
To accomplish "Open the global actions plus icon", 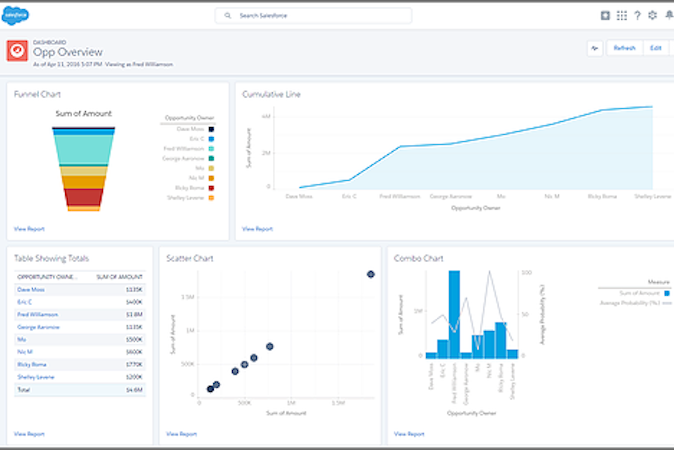I will point(605,15).
